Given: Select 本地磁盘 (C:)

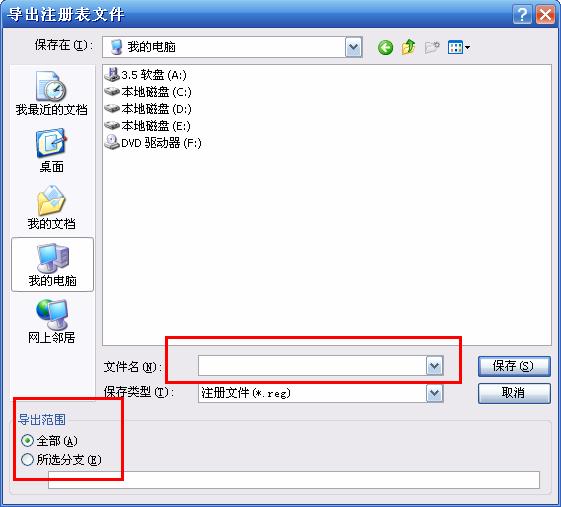Looking at the screenshot, I should 148,92.
